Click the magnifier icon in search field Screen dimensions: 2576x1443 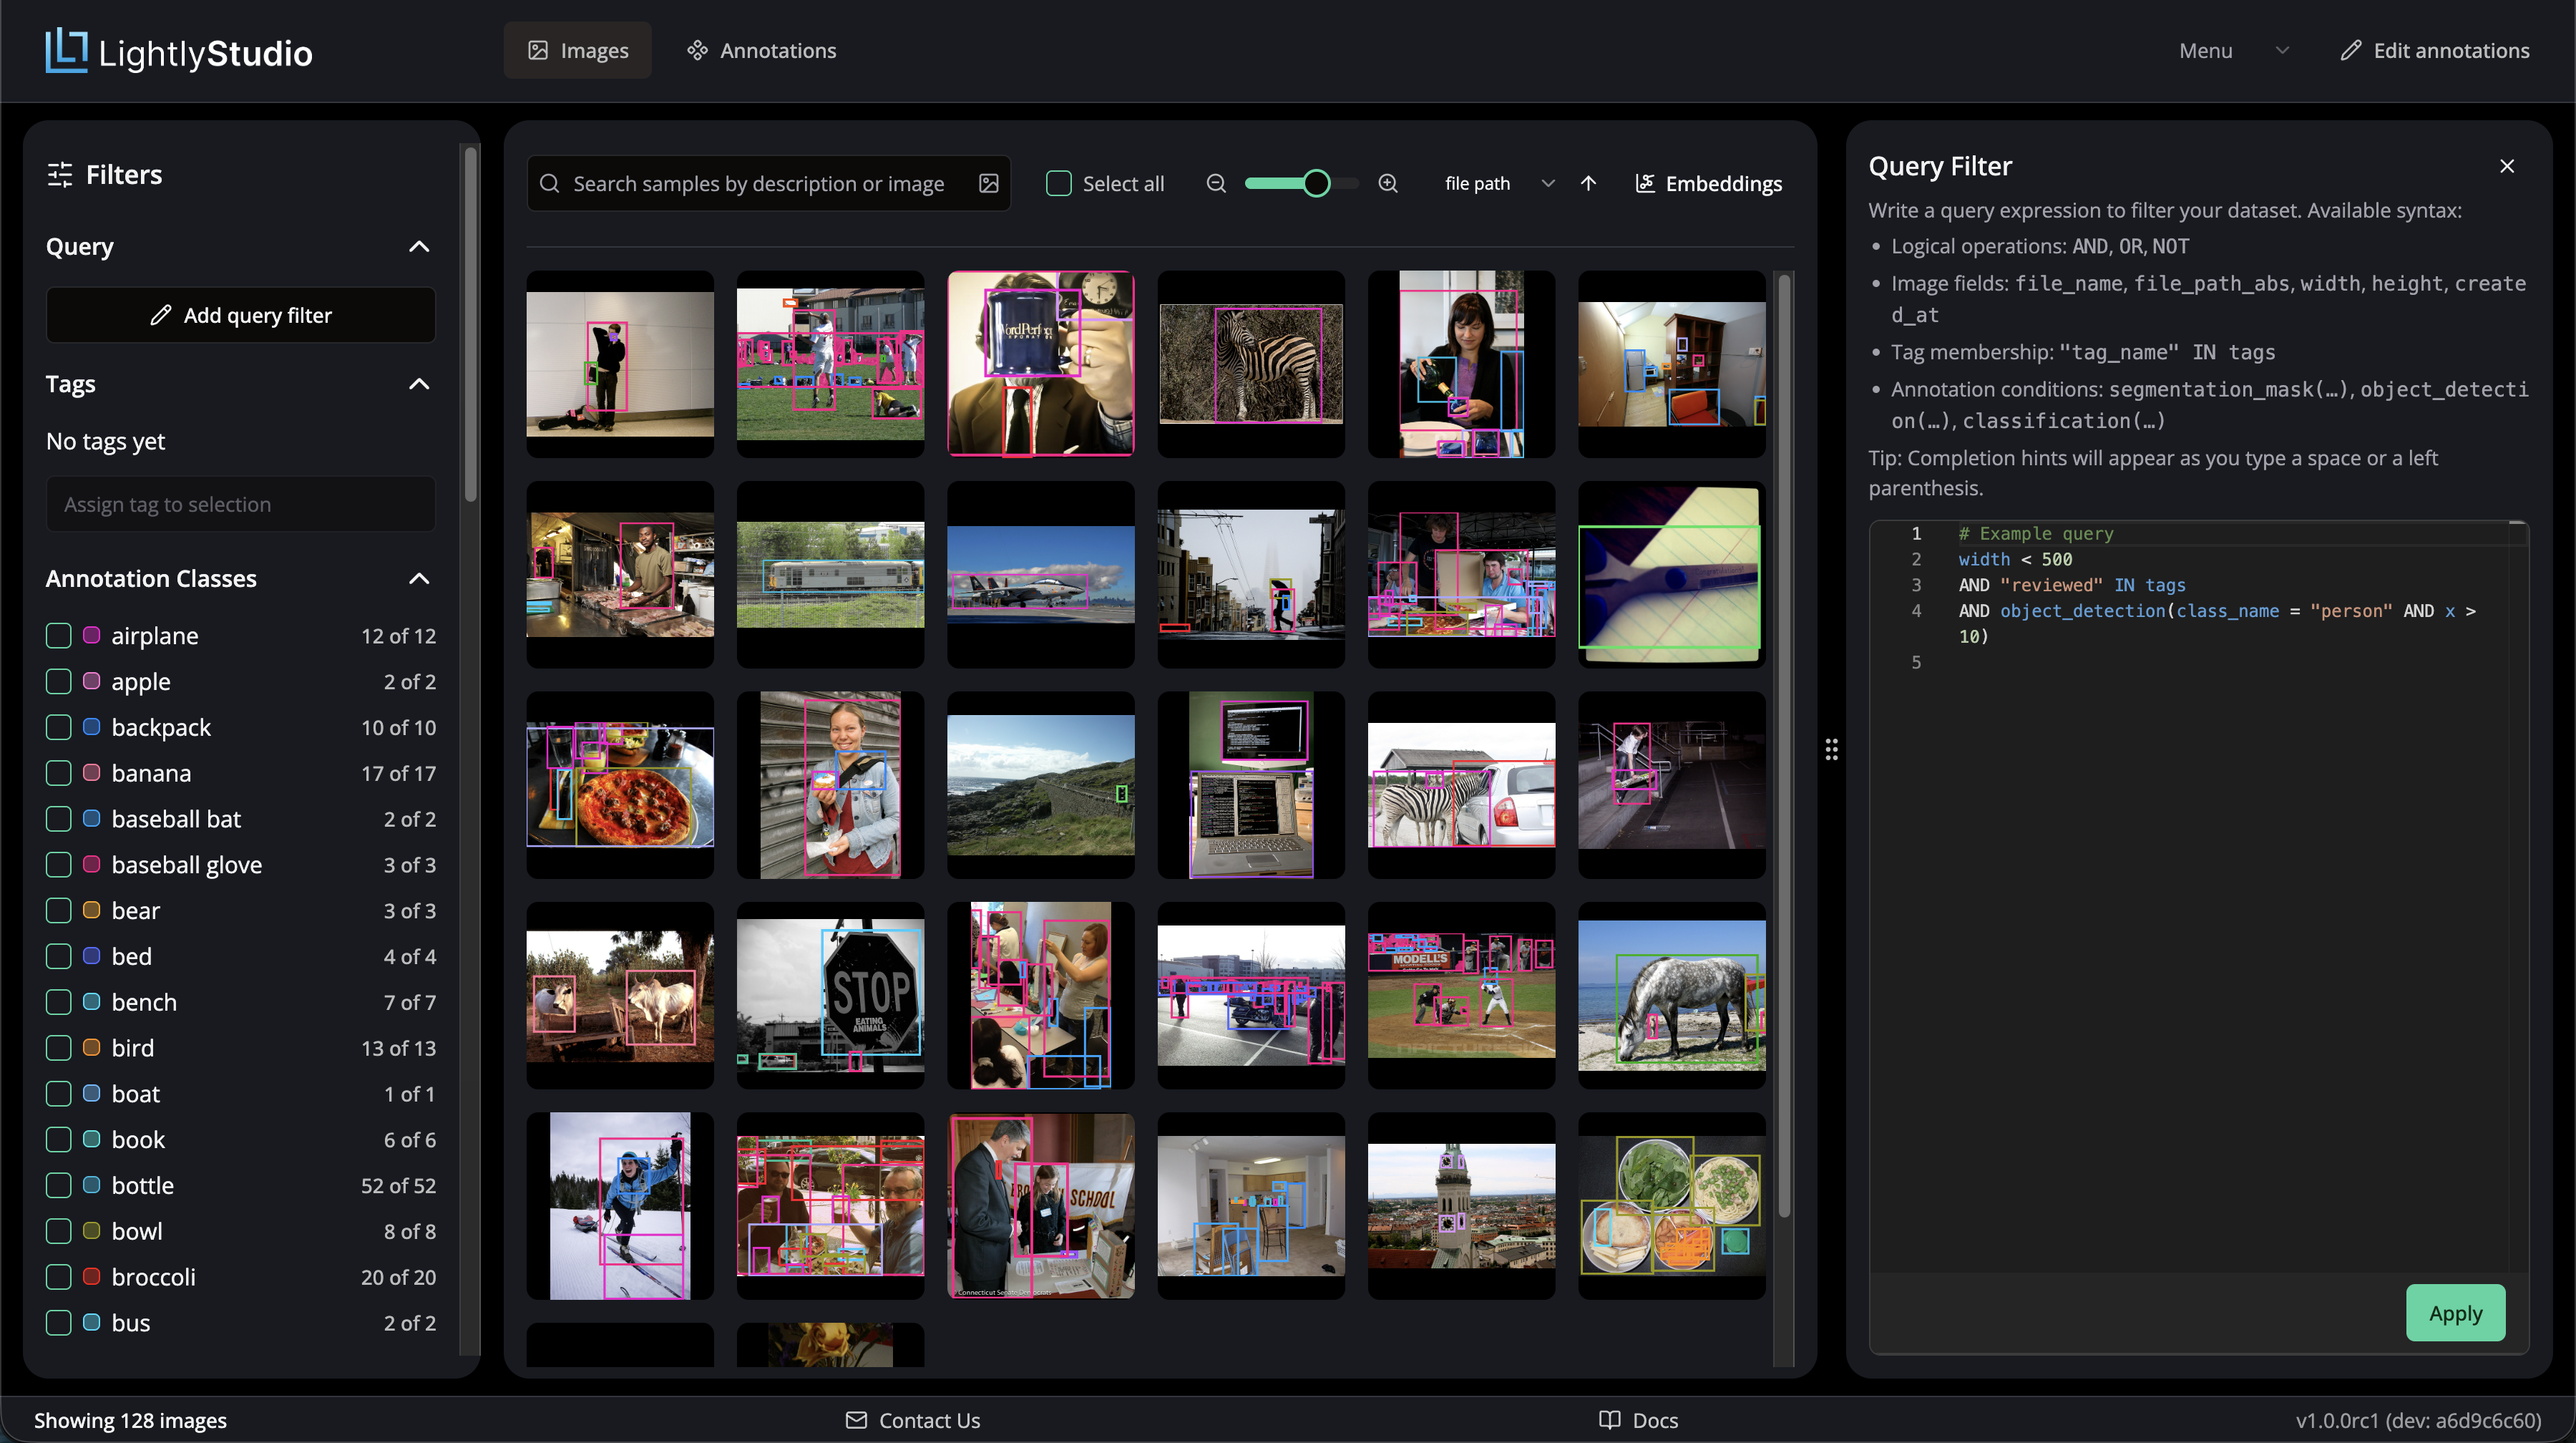pos(549,183)
